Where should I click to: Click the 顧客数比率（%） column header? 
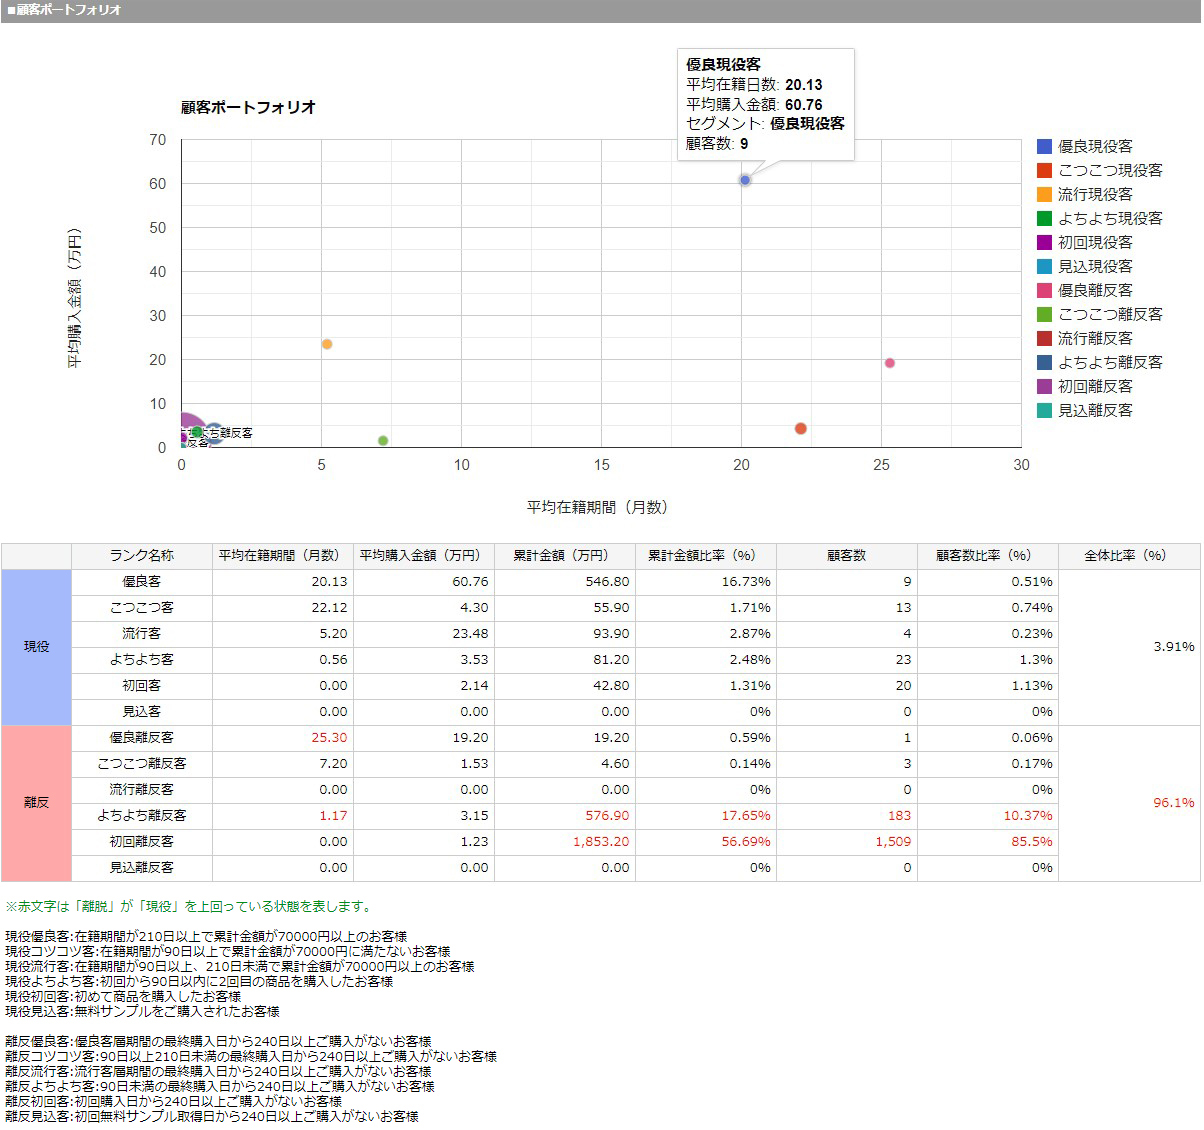987,556
